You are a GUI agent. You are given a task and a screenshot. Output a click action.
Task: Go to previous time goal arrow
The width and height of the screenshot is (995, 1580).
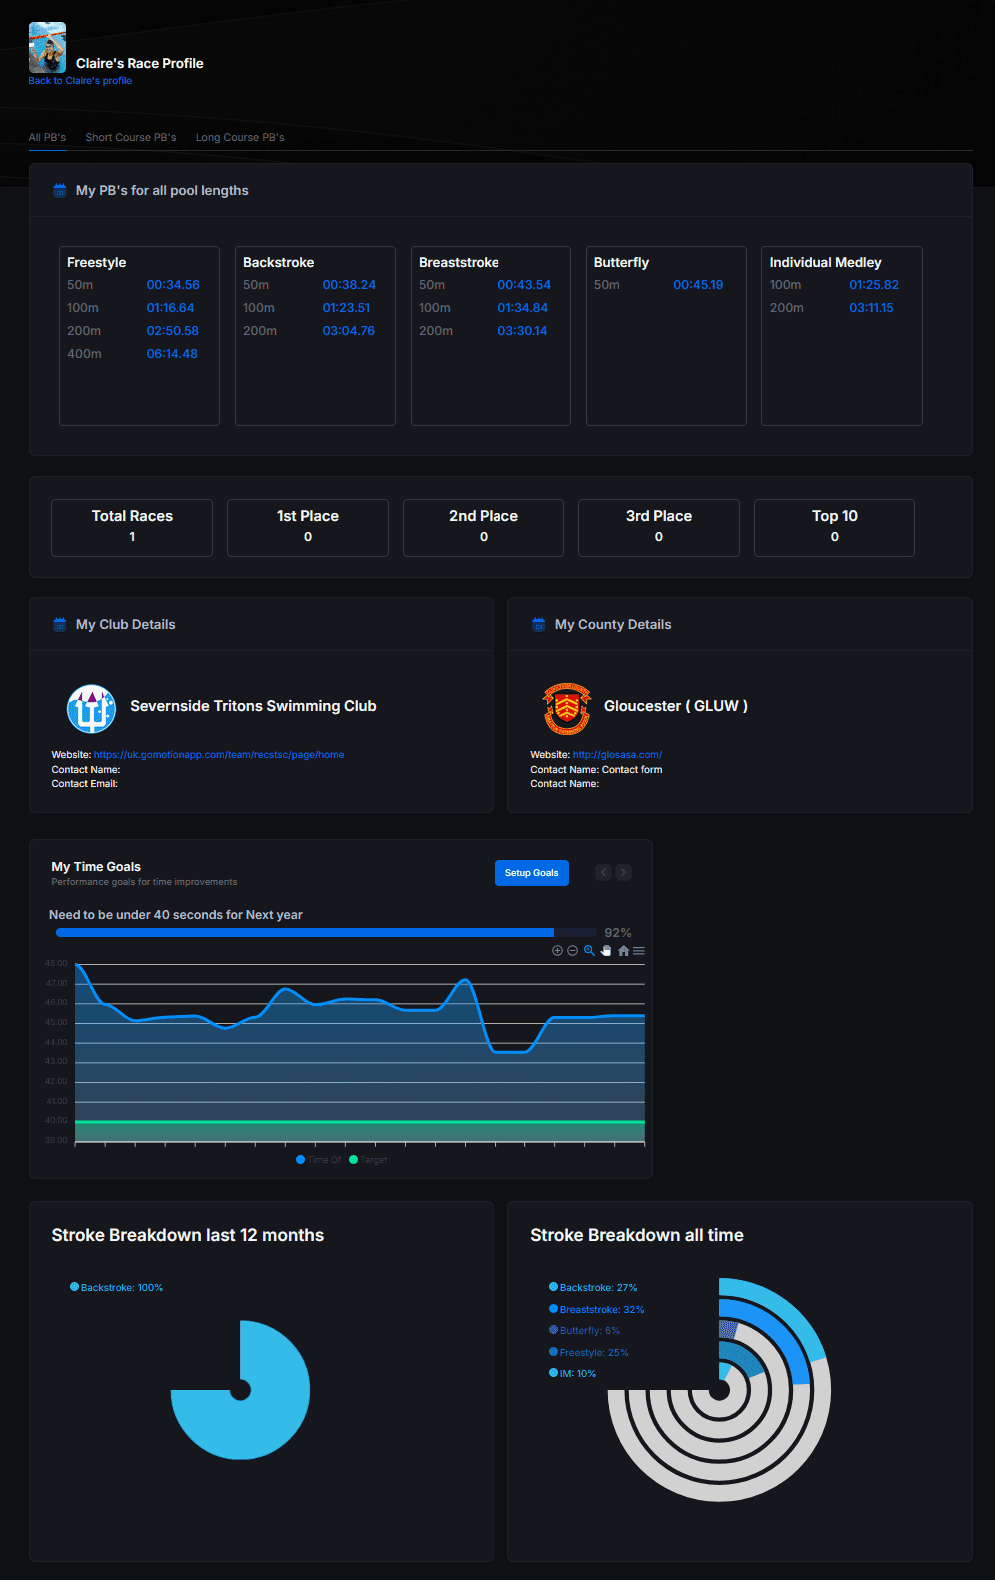(603, 873)
